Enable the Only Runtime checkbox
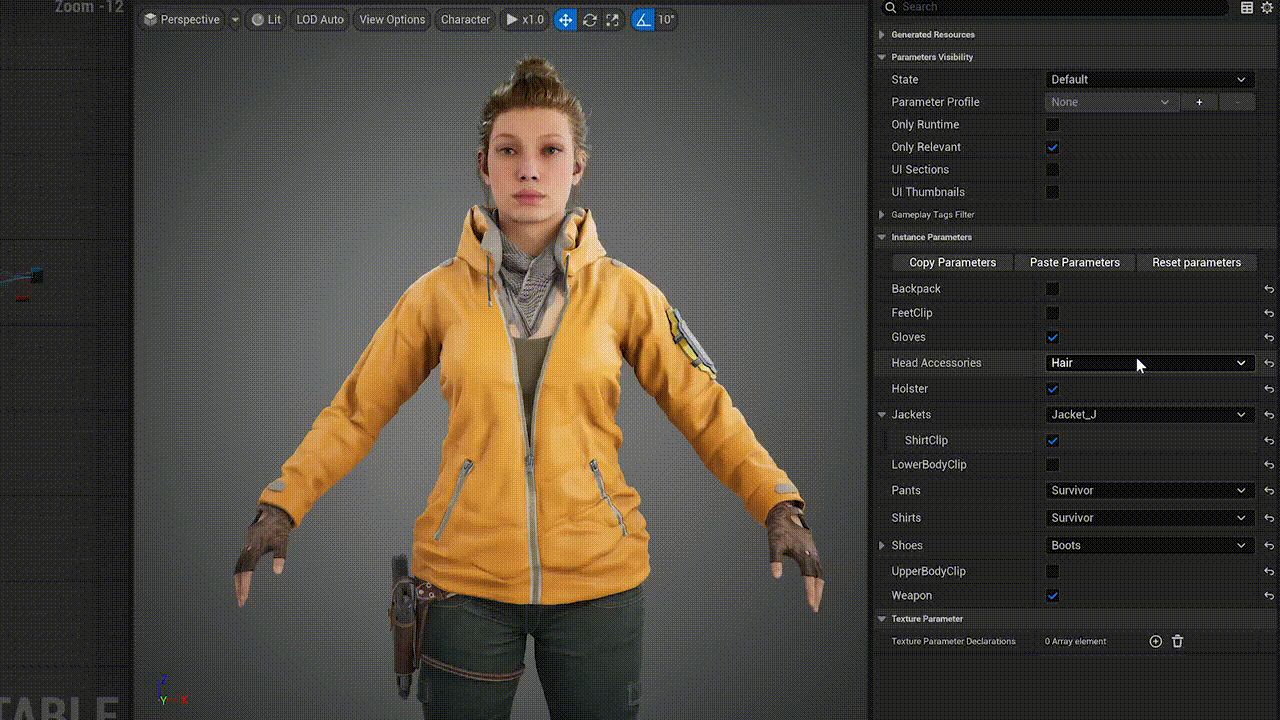The image size is (1280, 720). [1052, 125]
